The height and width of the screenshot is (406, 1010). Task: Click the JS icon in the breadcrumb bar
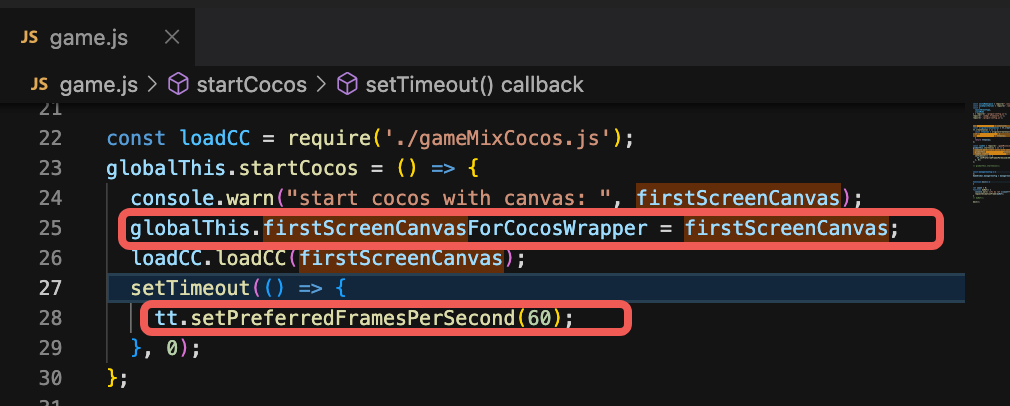(x=41, y=84)
